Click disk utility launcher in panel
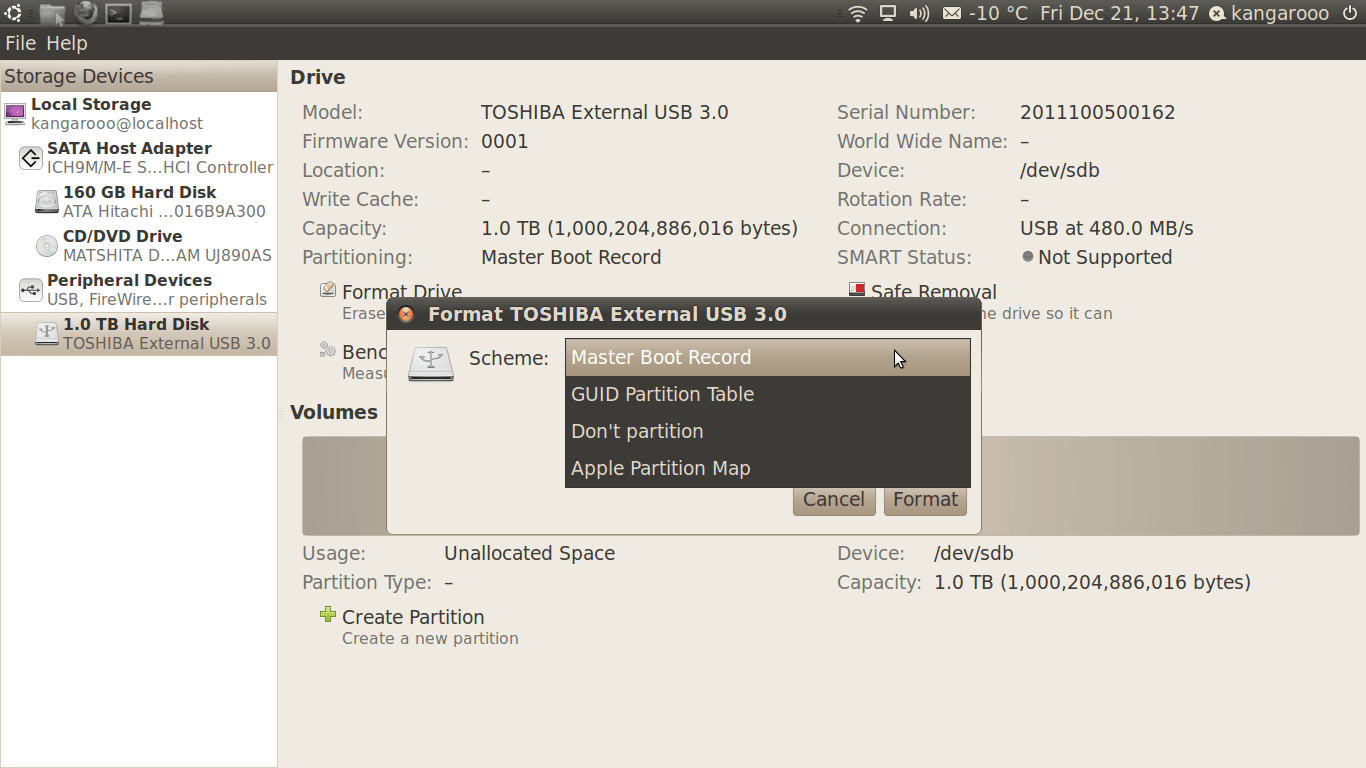 [x=151, y=13]
